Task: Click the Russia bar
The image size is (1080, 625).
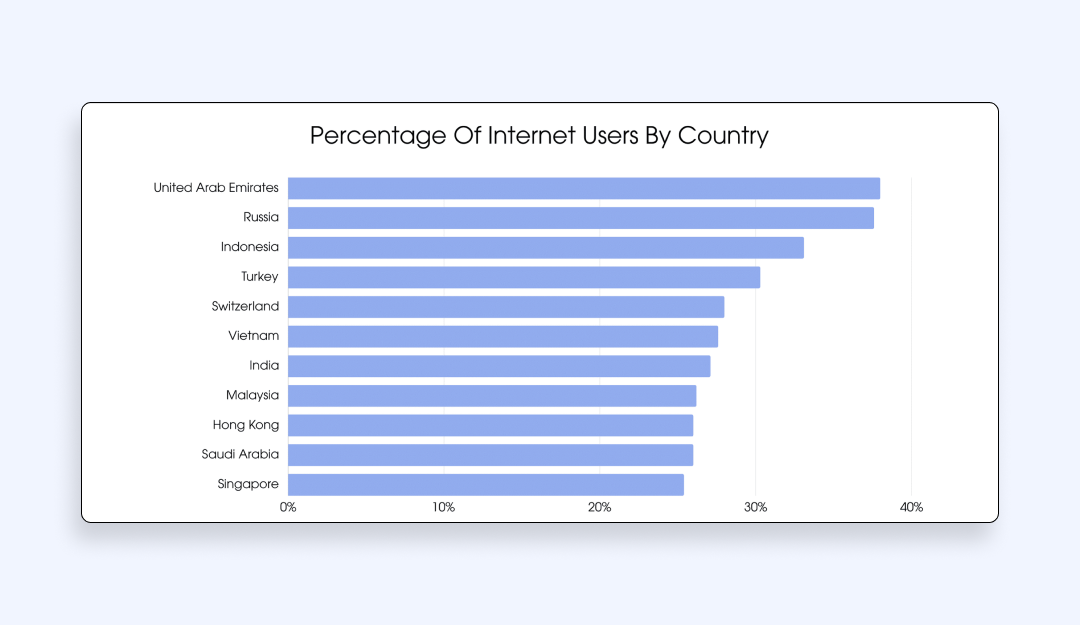Action: (581, 218)
